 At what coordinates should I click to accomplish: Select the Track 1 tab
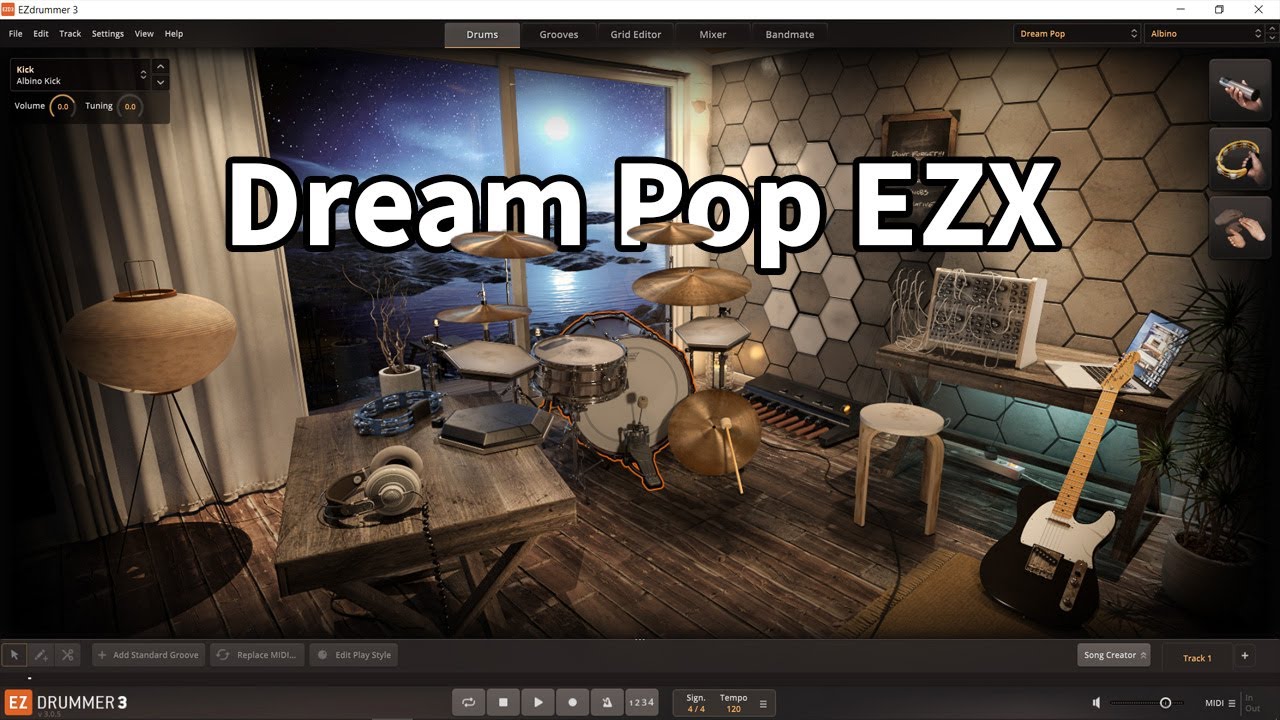pyautogui.click(x=1197, y=657)
